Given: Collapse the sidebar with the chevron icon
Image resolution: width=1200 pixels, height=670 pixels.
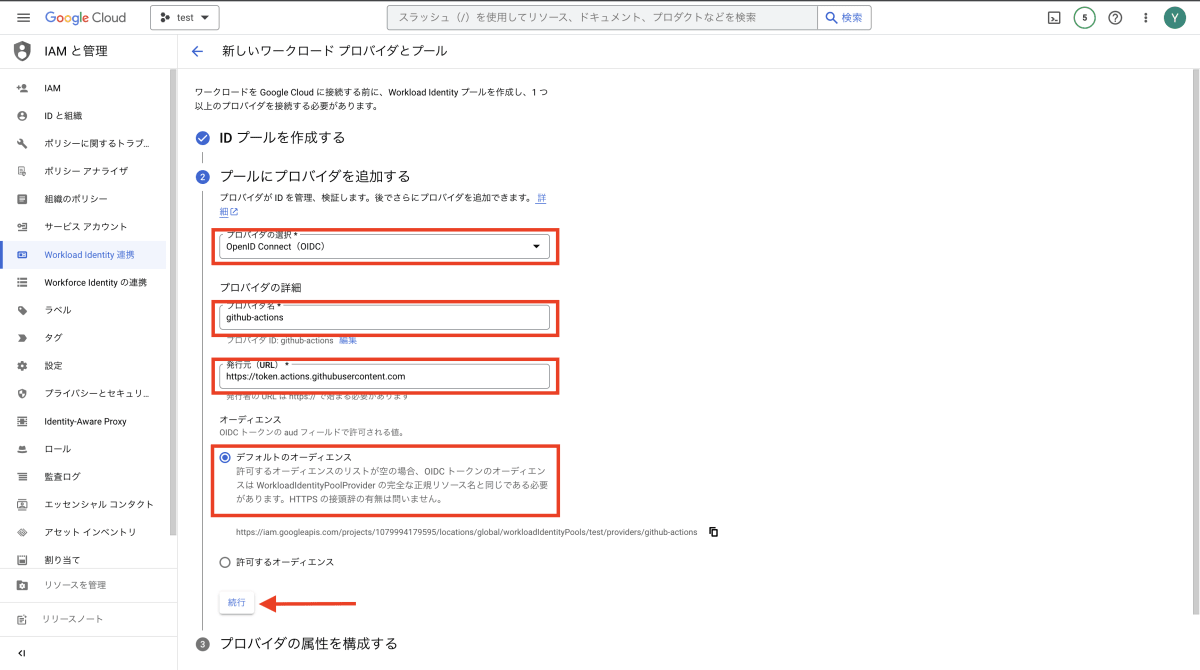Looking at the screenshot, I should click(x=22, y=653).
